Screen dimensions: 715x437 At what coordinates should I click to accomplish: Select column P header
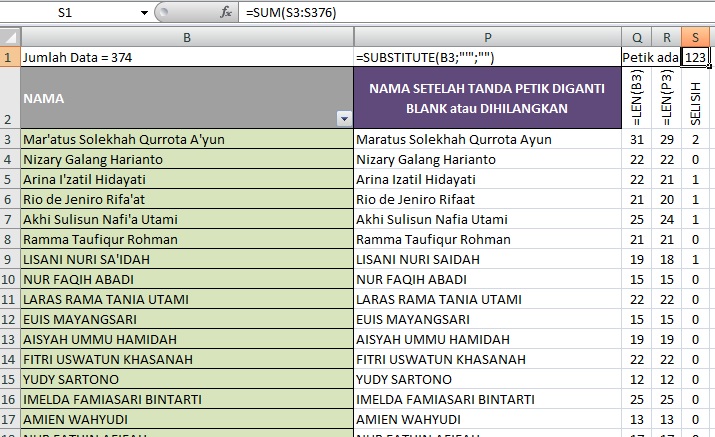pyautogui.click(x=487, y=37)
